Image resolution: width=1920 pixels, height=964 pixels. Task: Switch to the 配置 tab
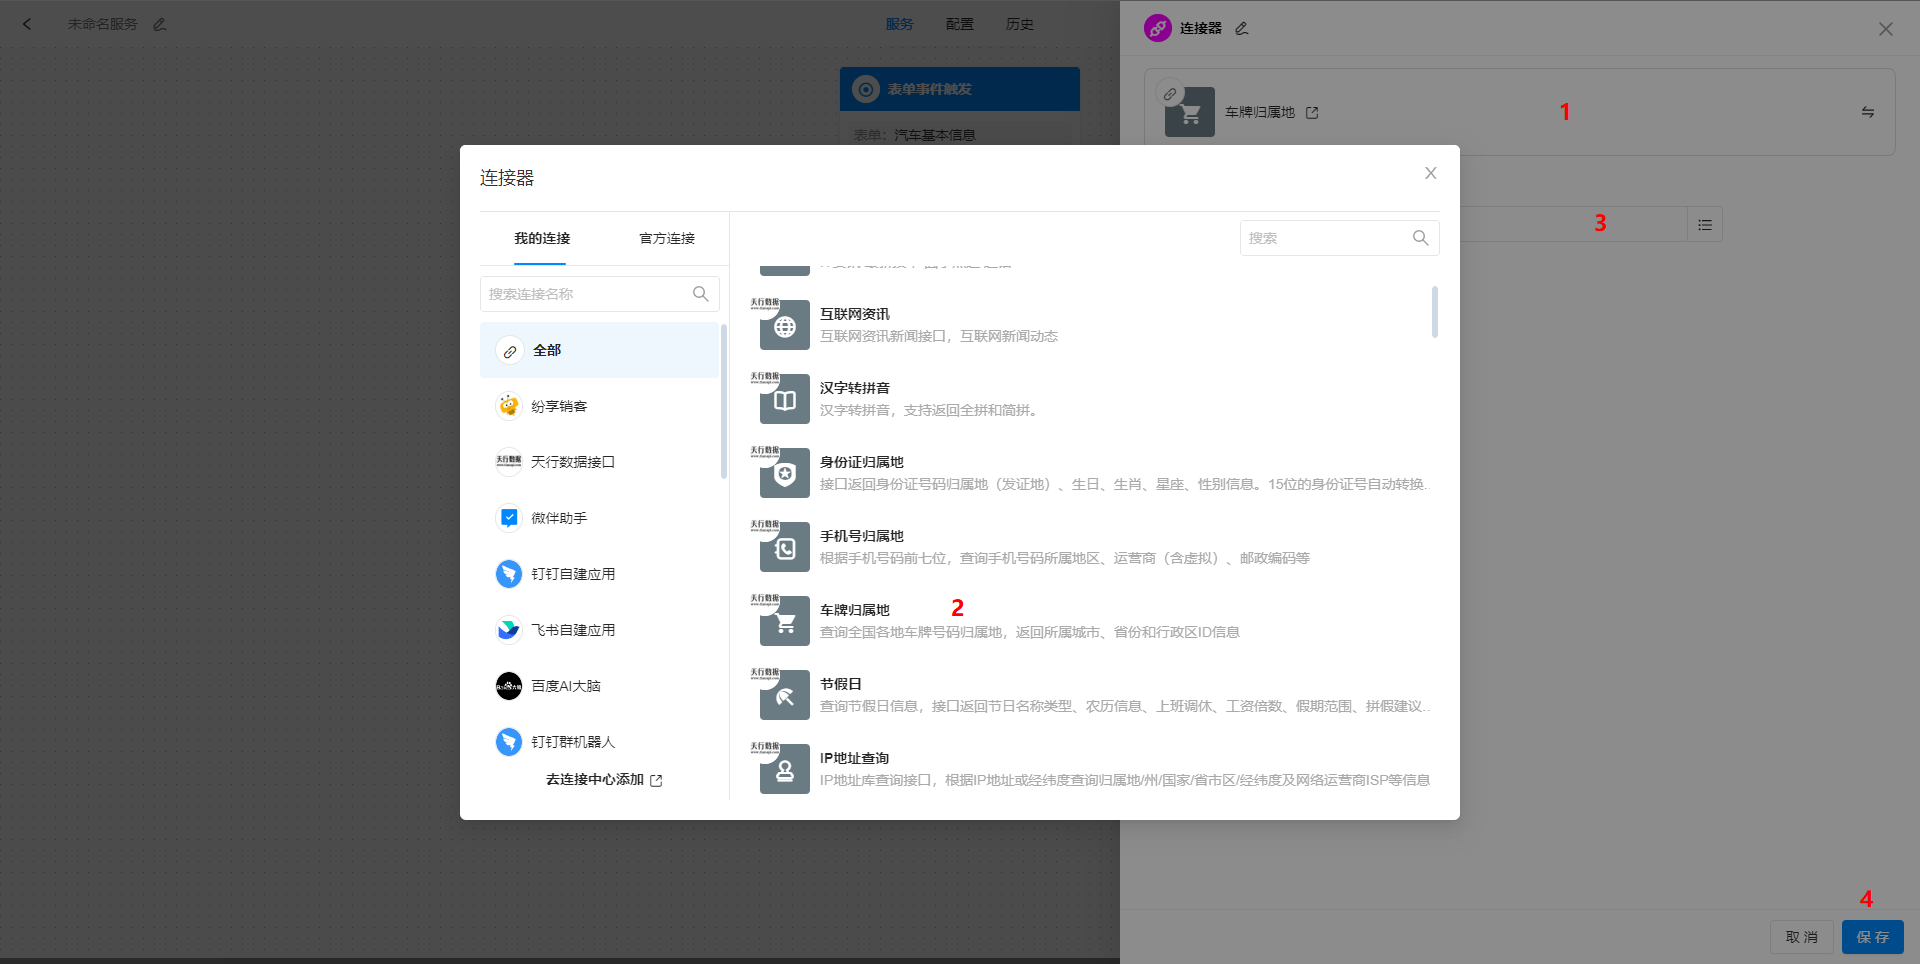click(x=958, y=23)
